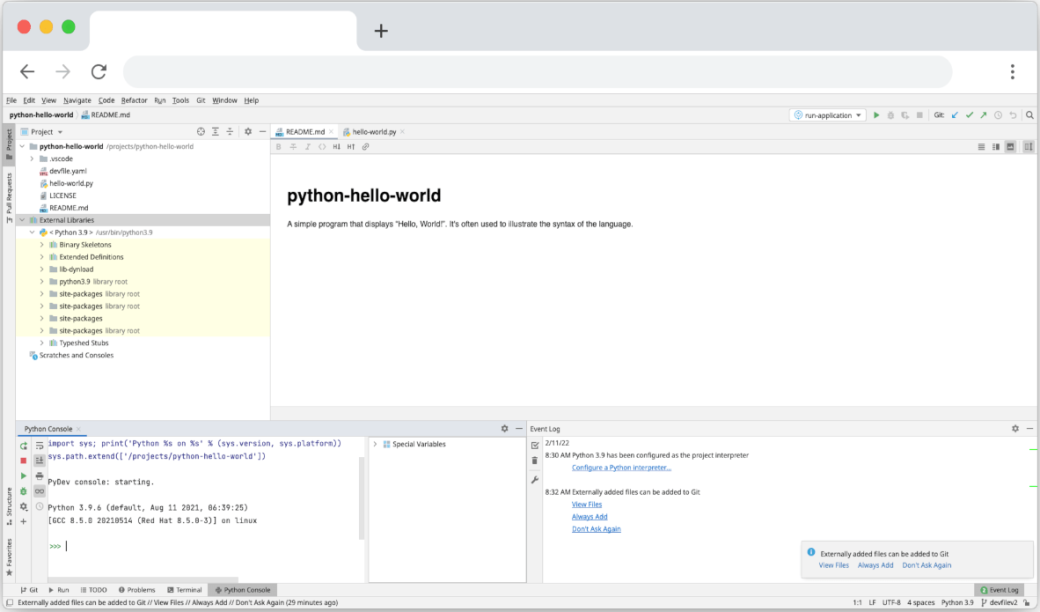Start debugging with the bug icon

[890, 115]
